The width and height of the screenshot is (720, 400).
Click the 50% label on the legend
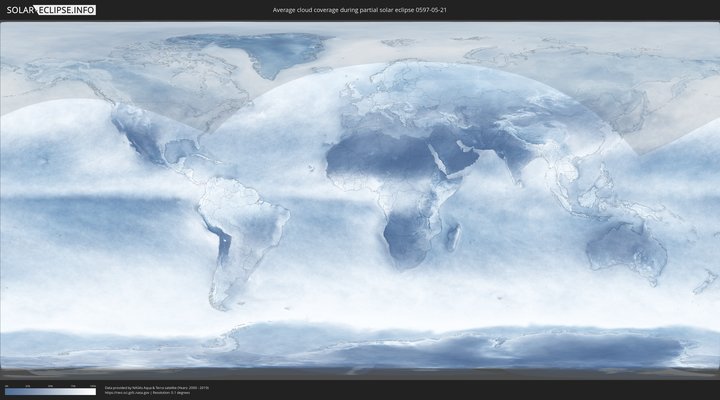(x=50, y=386)
